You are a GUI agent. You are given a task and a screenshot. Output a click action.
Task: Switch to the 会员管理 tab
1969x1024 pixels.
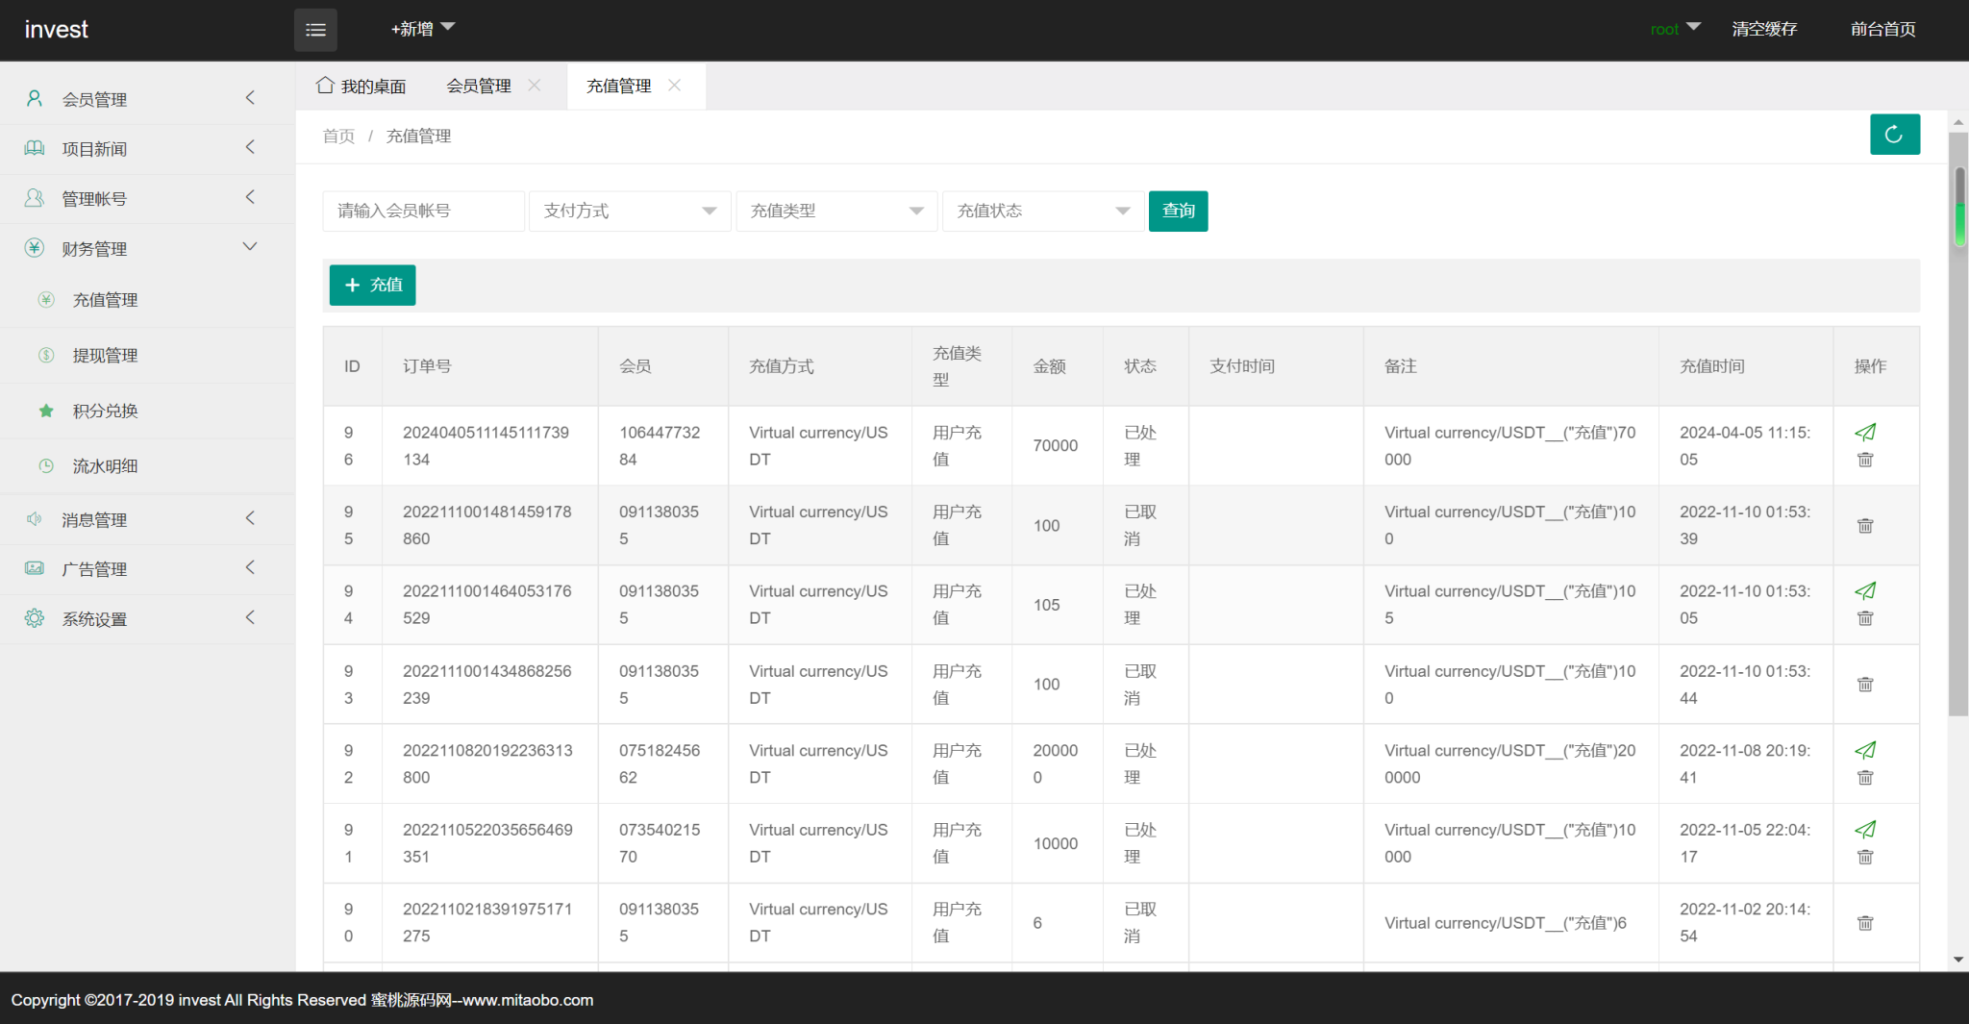tap(478, 86)
